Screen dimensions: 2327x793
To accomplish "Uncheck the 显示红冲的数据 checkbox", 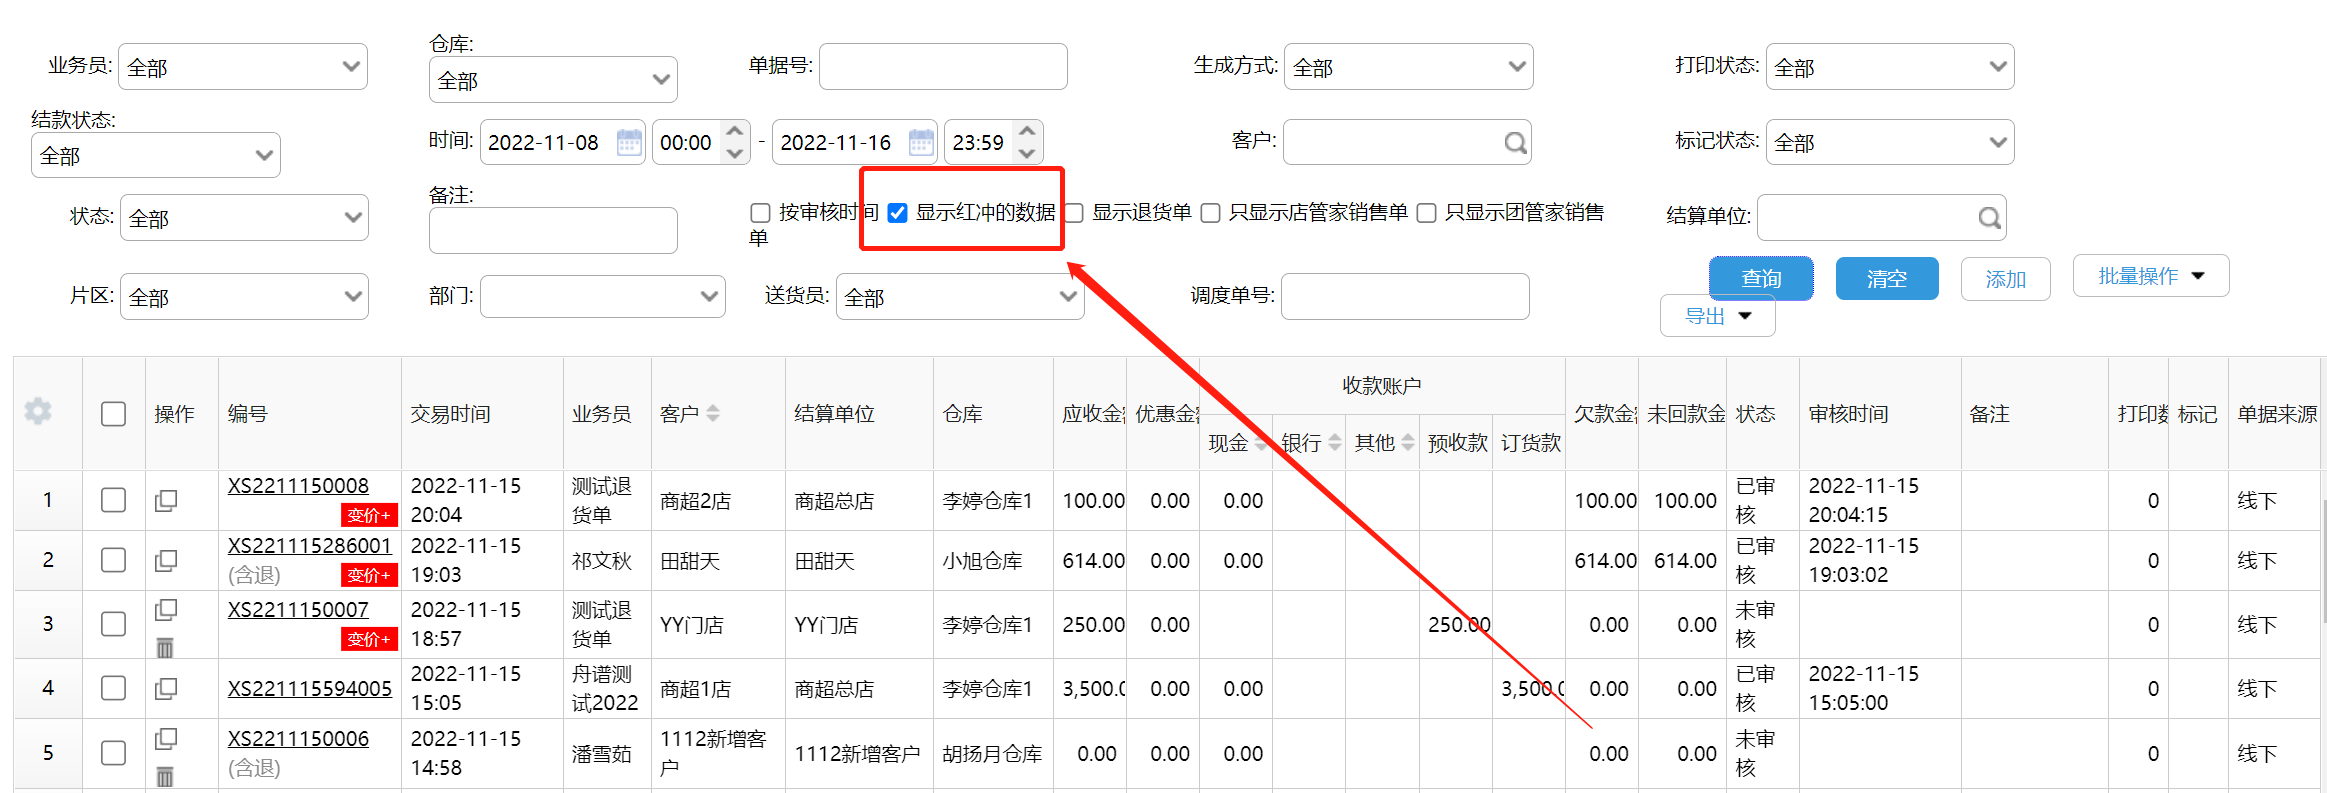I will coord(897,213).
